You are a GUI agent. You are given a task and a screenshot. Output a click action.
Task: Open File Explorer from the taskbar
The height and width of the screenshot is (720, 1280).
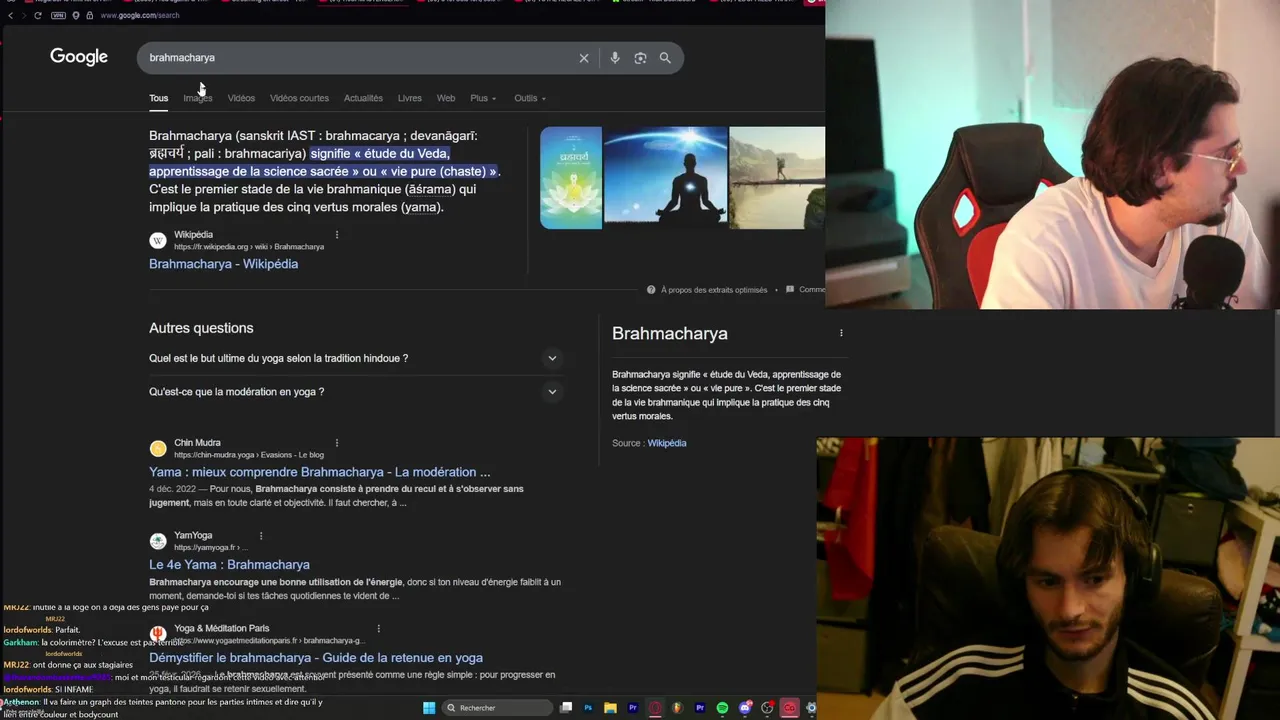point(610,708)
